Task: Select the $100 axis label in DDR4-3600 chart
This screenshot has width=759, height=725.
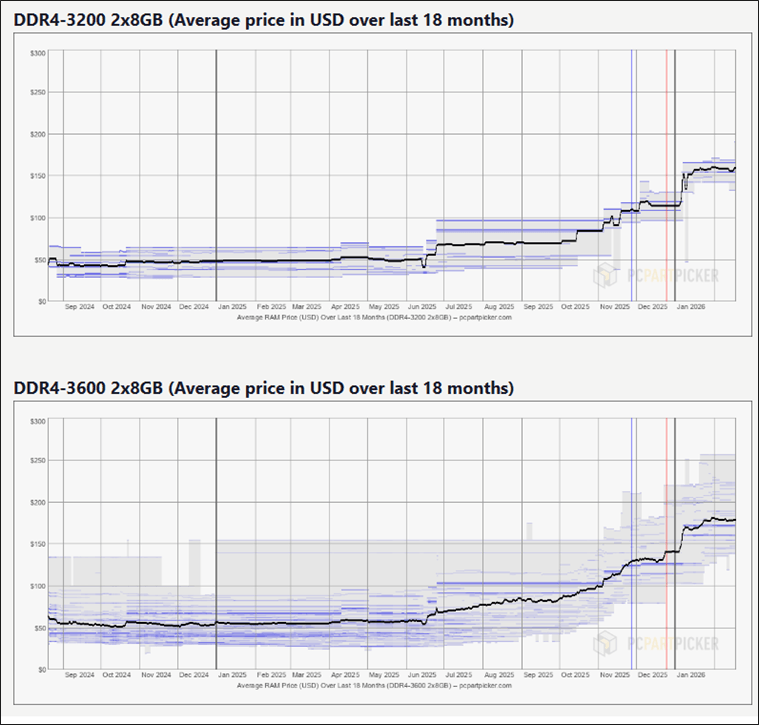Action: 38,587
